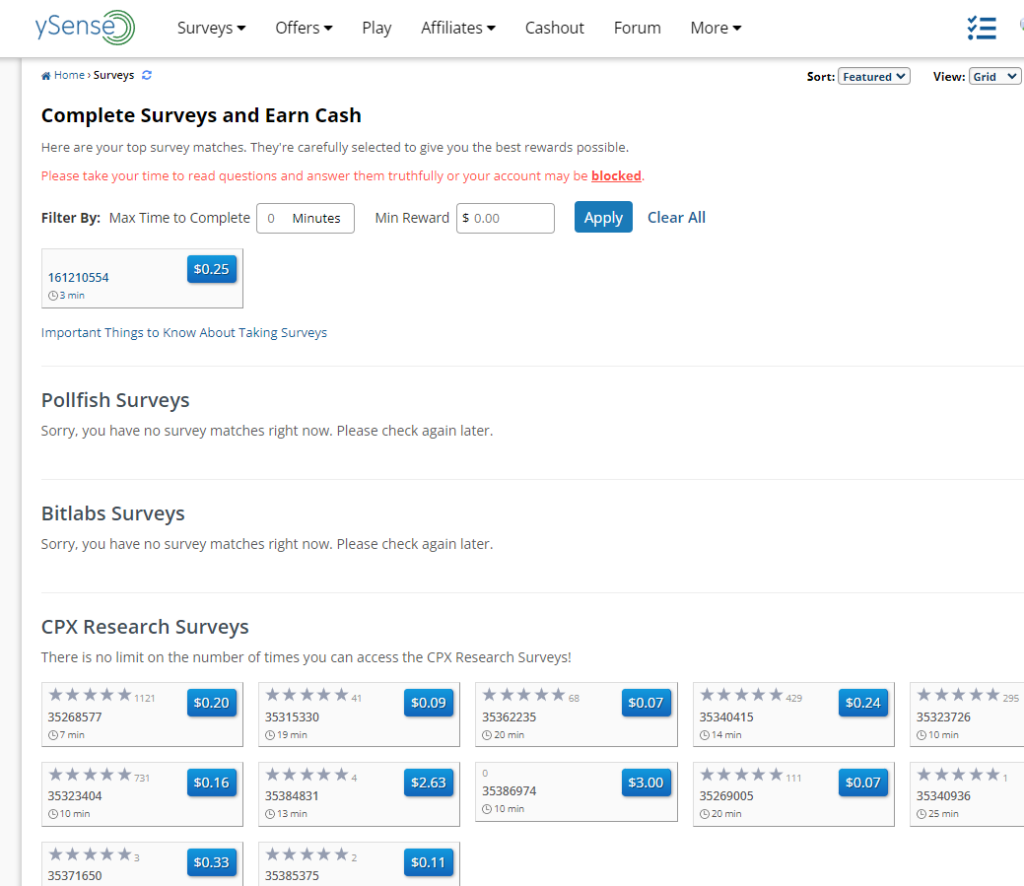Click the Apply filter button
Image resolution: width=1024 pixels, height=886 pixels.
point(603,217)
